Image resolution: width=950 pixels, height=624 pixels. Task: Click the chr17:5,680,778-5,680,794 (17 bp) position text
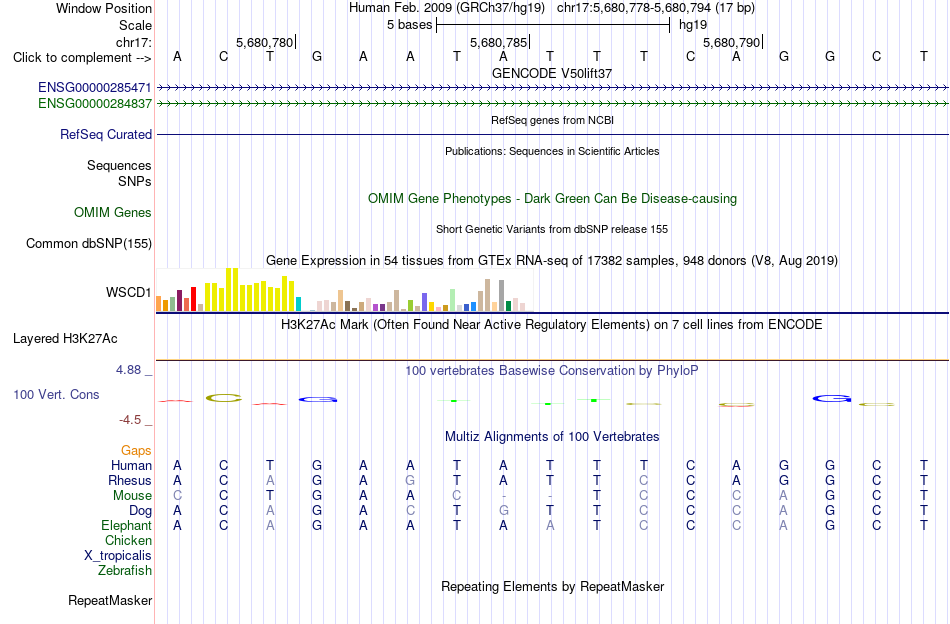[656, 8]
